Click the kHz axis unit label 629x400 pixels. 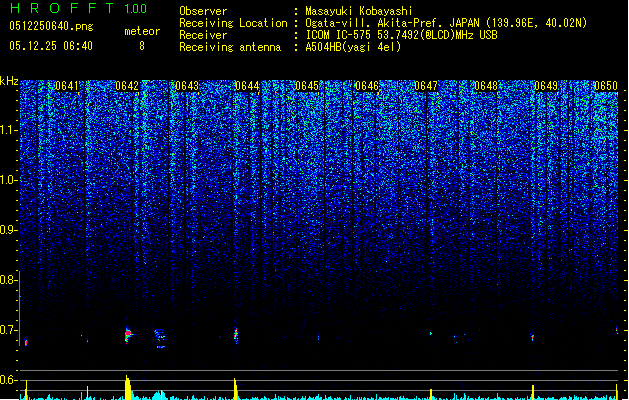(9, 81)
